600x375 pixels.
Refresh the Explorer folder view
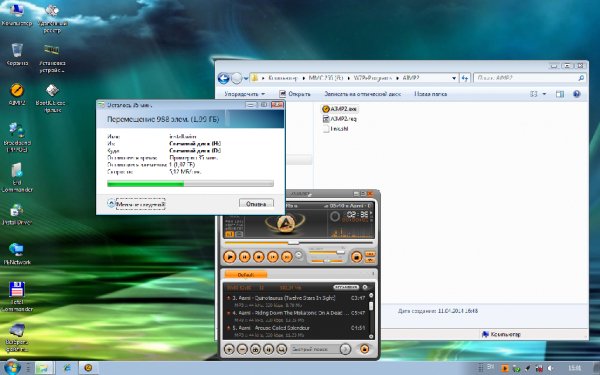(465, 78)
